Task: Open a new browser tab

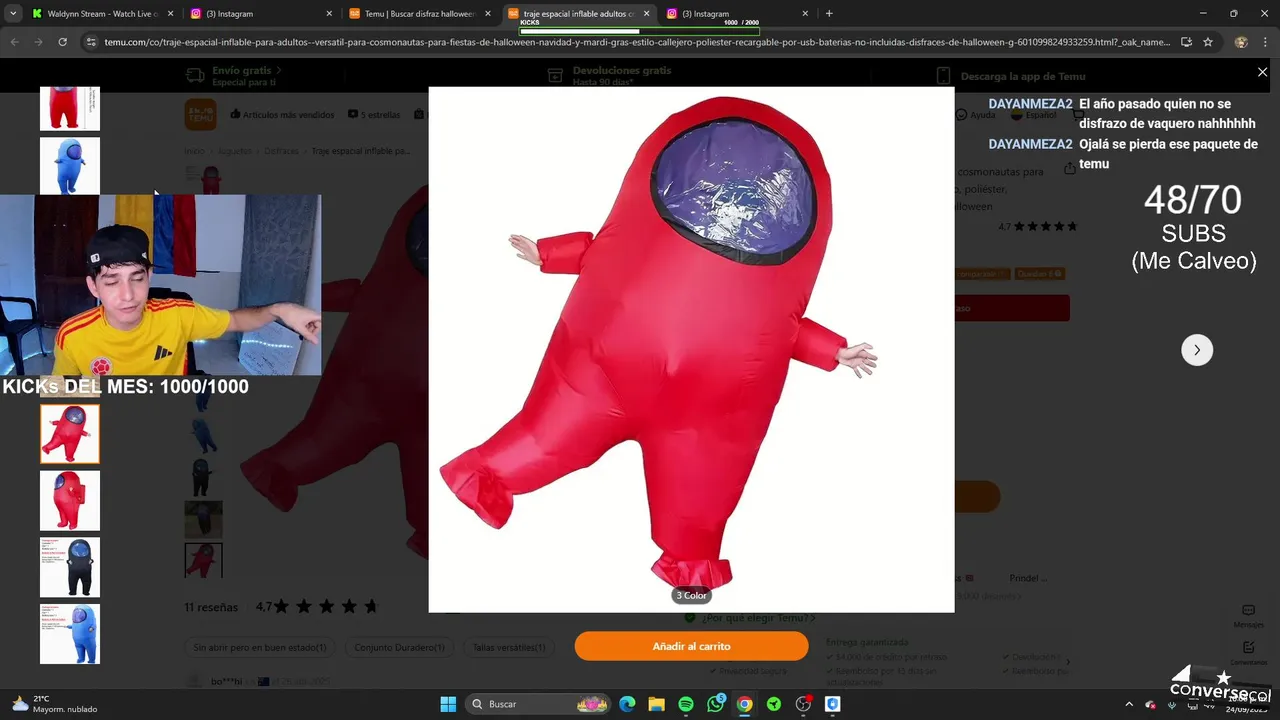Action: click(x=829, y=14)
